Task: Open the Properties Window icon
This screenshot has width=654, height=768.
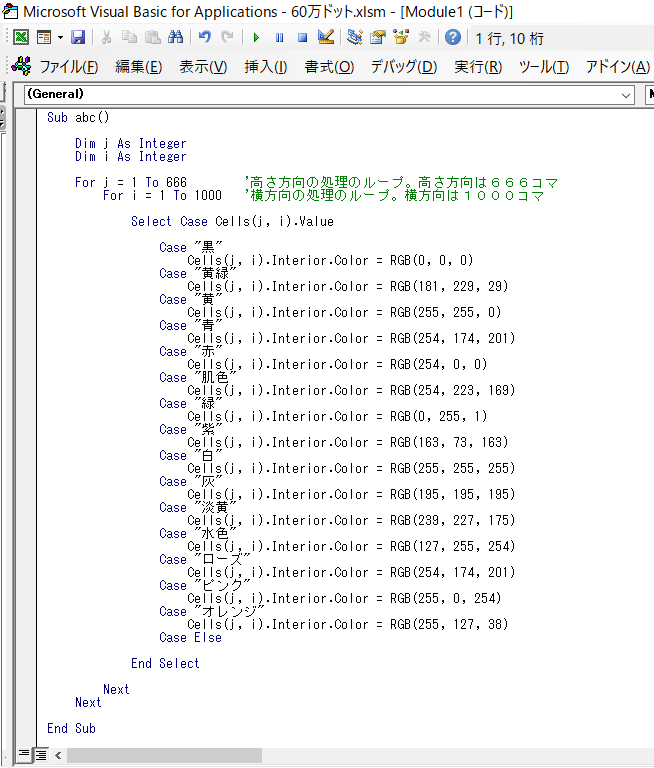Action: pyautogui.click(x=378, y=37)
